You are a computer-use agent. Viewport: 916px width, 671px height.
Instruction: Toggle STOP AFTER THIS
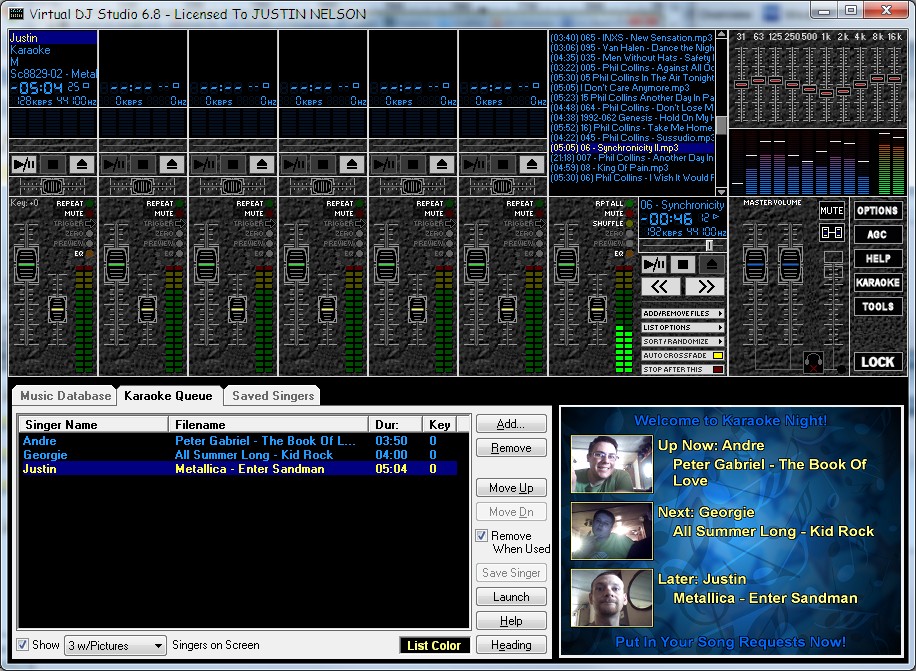(683, 369)
